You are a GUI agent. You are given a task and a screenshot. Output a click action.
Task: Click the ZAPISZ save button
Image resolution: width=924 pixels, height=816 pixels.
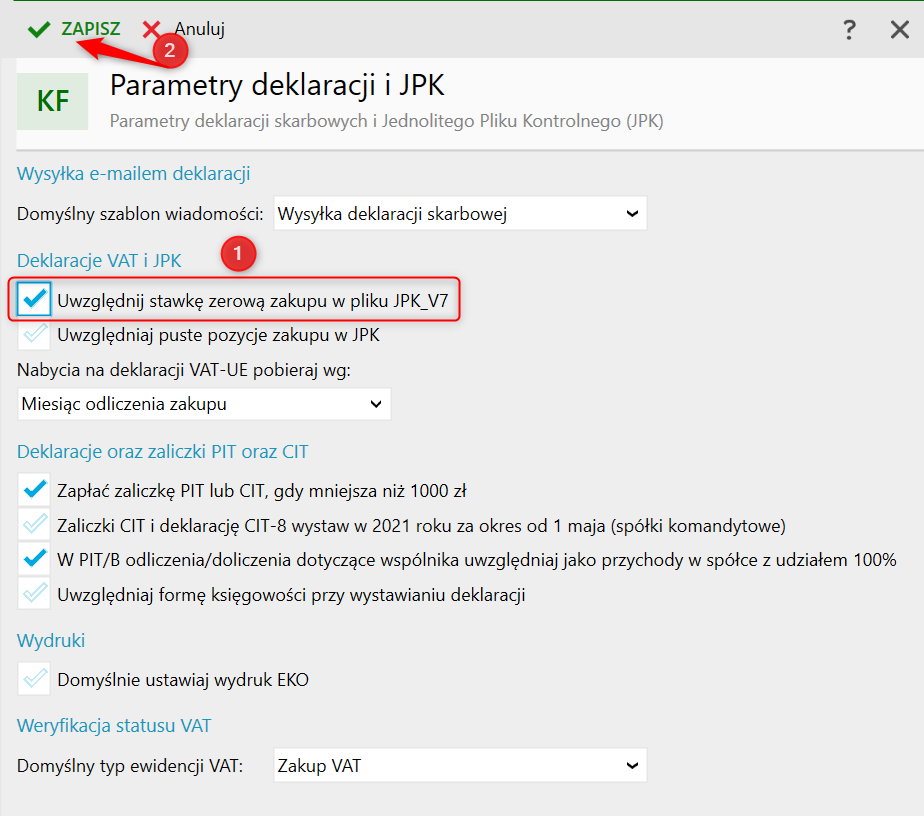74,29
